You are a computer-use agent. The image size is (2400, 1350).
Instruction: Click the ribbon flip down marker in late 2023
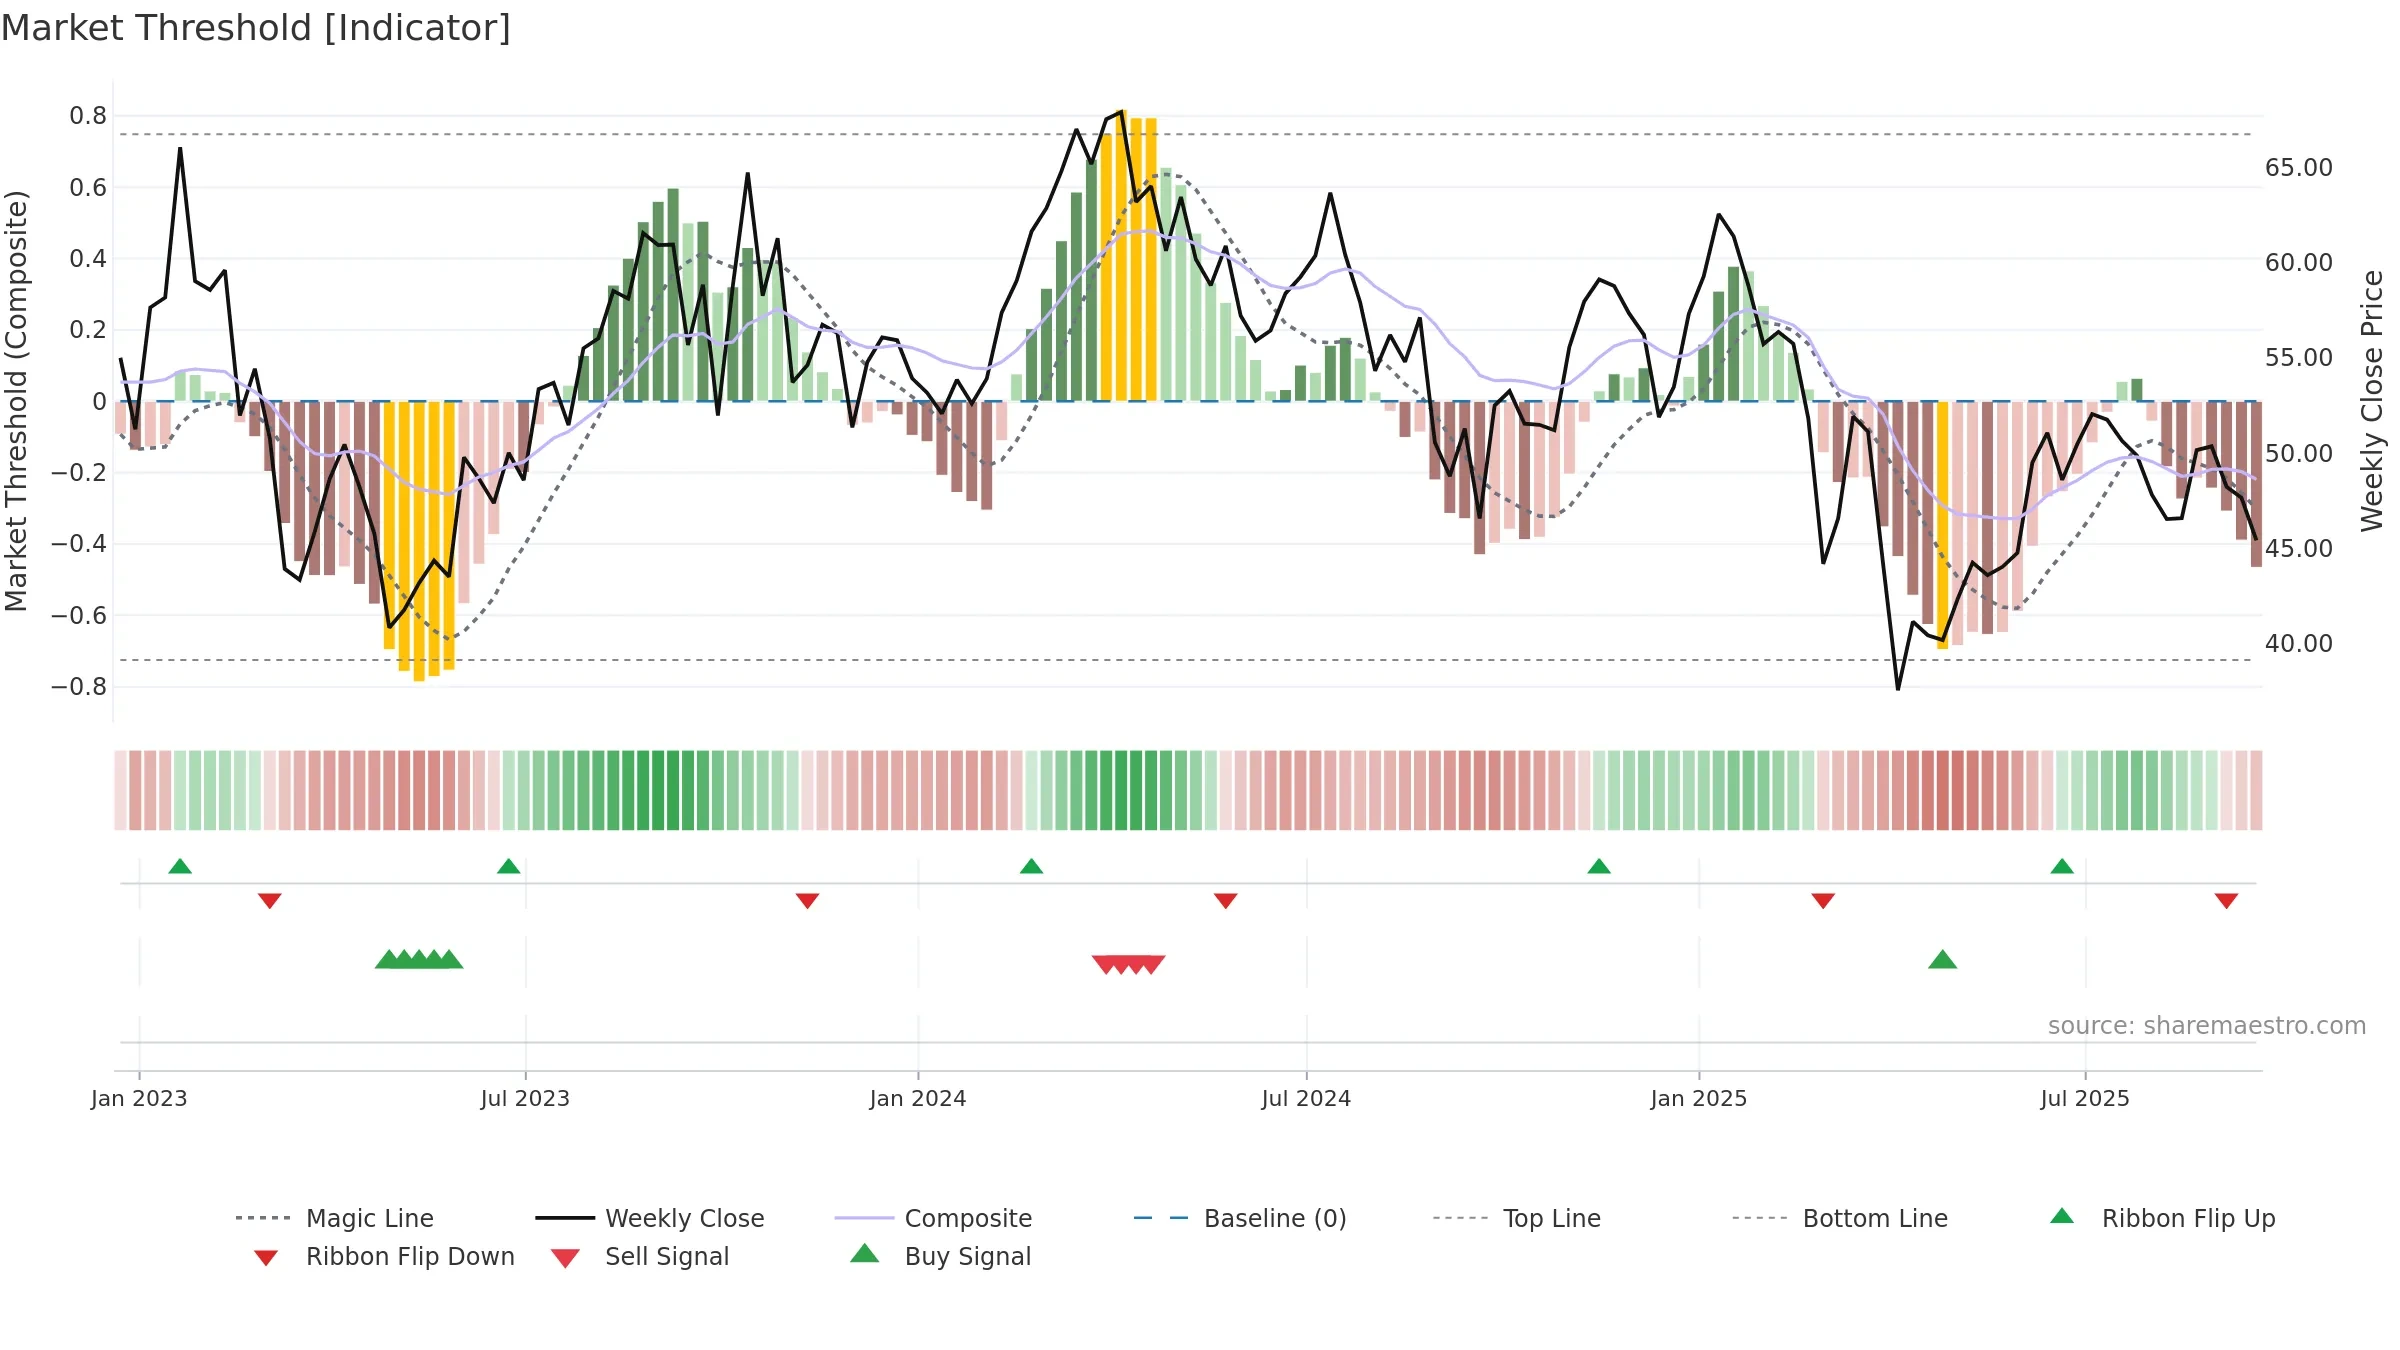(x=807, y=901)
